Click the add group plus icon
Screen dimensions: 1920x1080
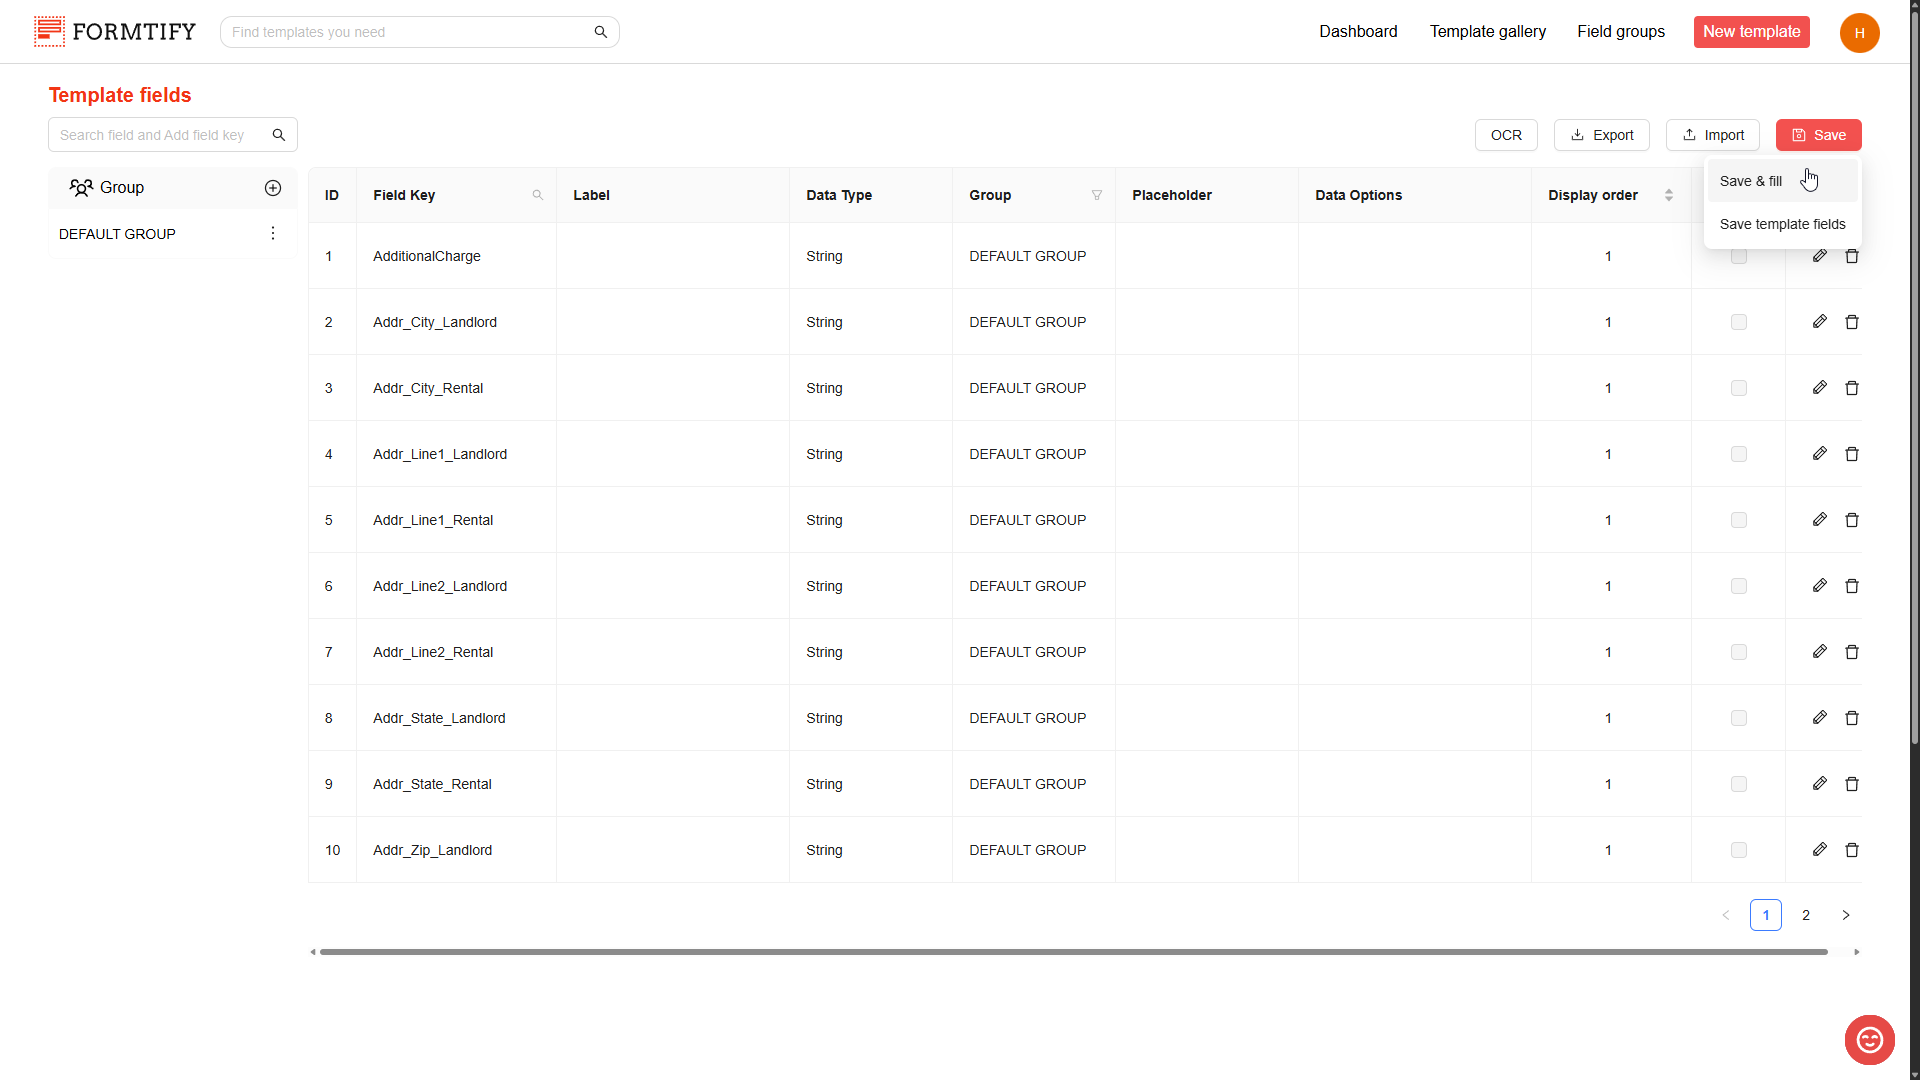click(273, 188)
